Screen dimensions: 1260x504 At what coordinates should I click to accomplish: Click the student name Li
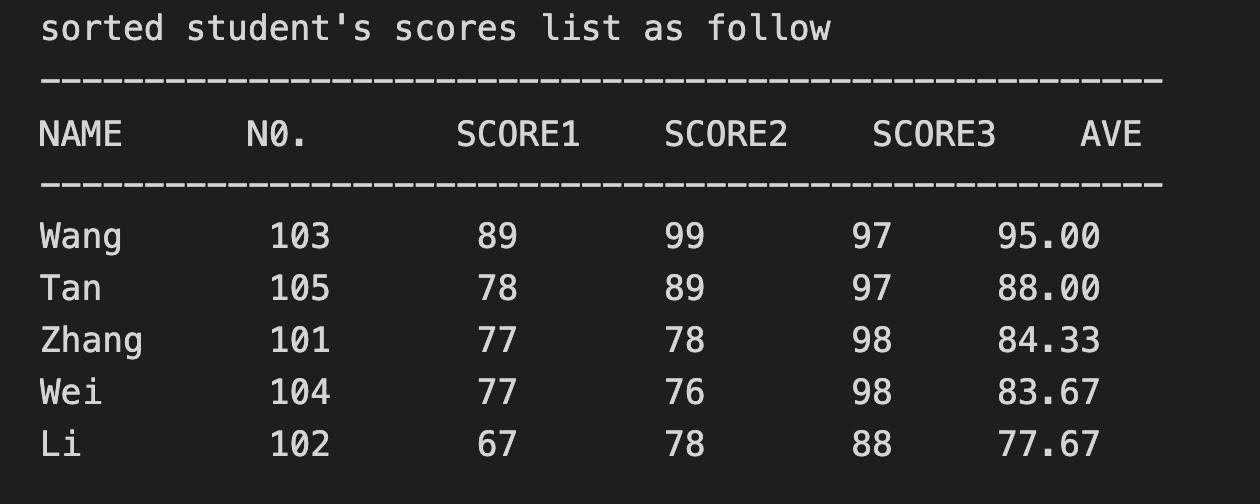point(60,444)
